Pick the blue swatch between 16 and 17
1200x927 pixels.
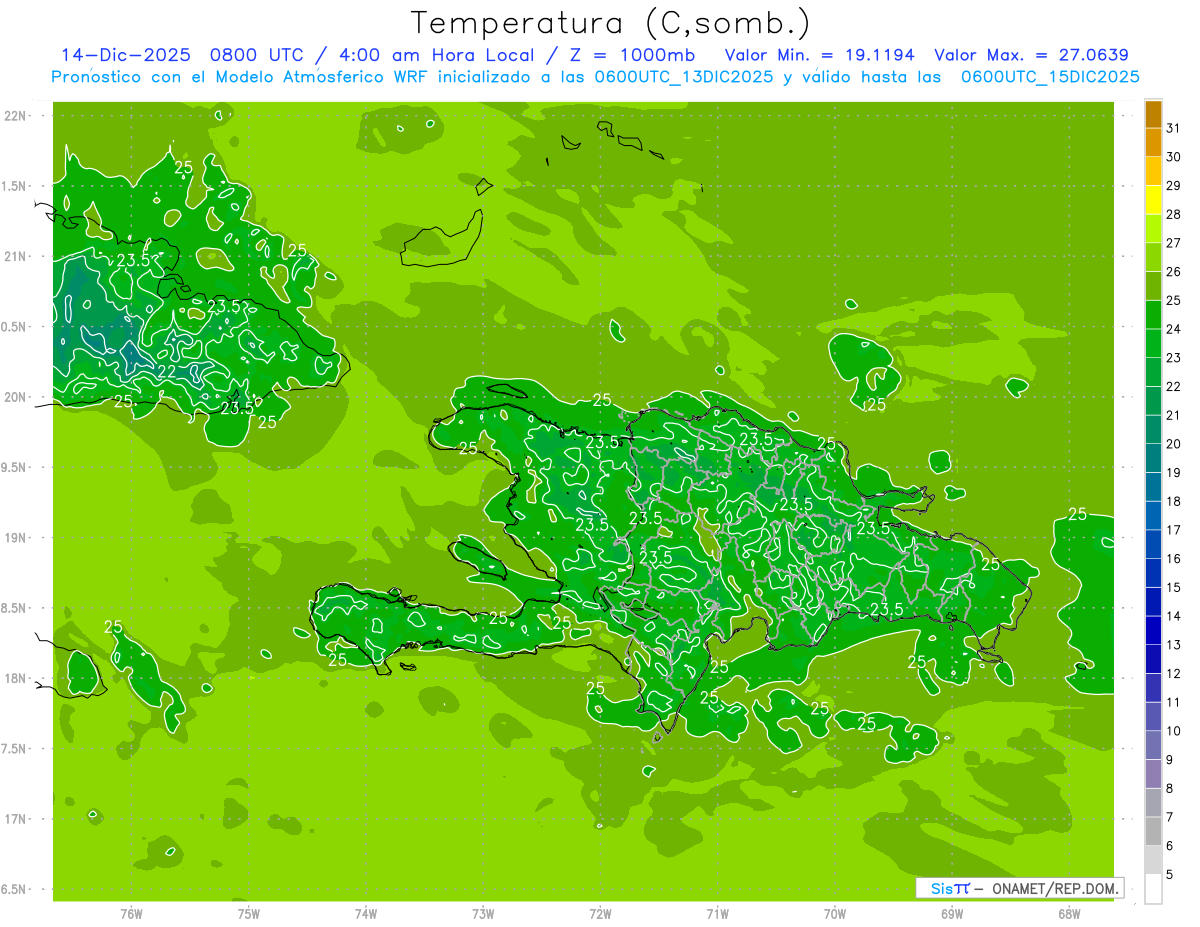pyautogui.click(x=1153, y=545)
